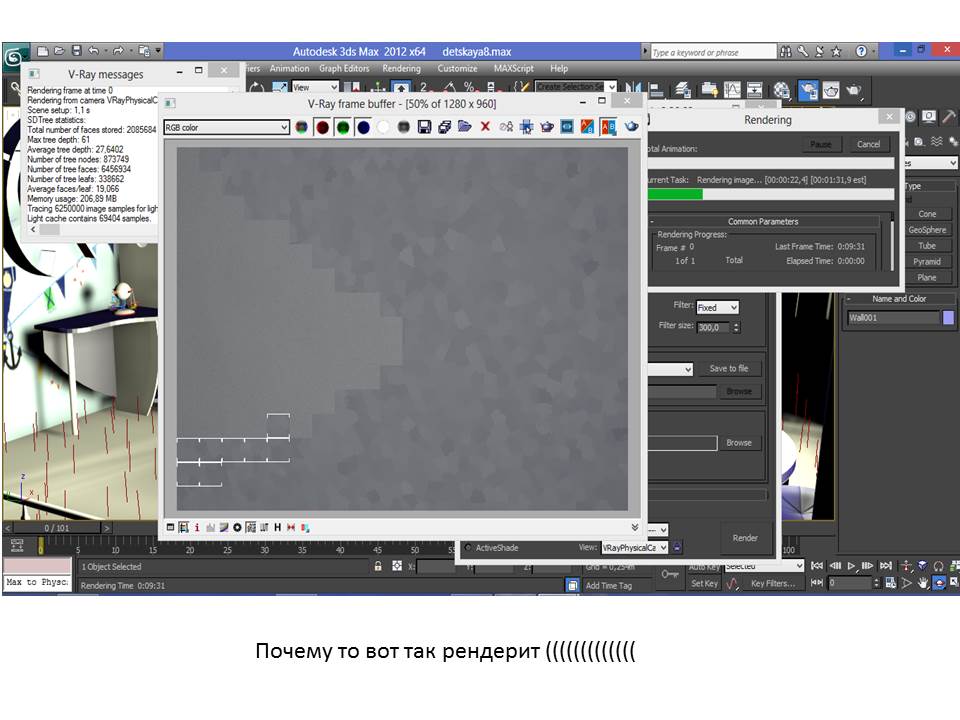The image size is (960, 720).
Task: Click the selection lock toggle icon
Action: 378,566
